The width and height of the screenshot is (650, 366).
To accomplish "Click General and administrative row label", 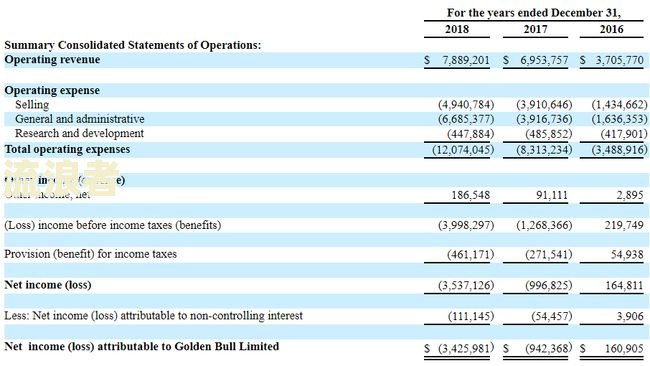I will 80,119.
